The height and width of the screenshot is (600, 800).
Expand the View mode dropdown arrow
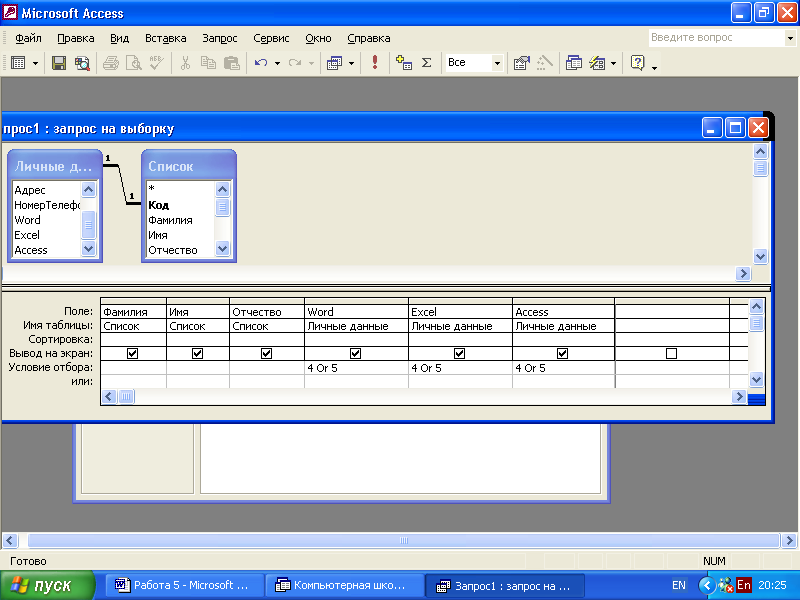pyautogui.click(x=35, y=64)
